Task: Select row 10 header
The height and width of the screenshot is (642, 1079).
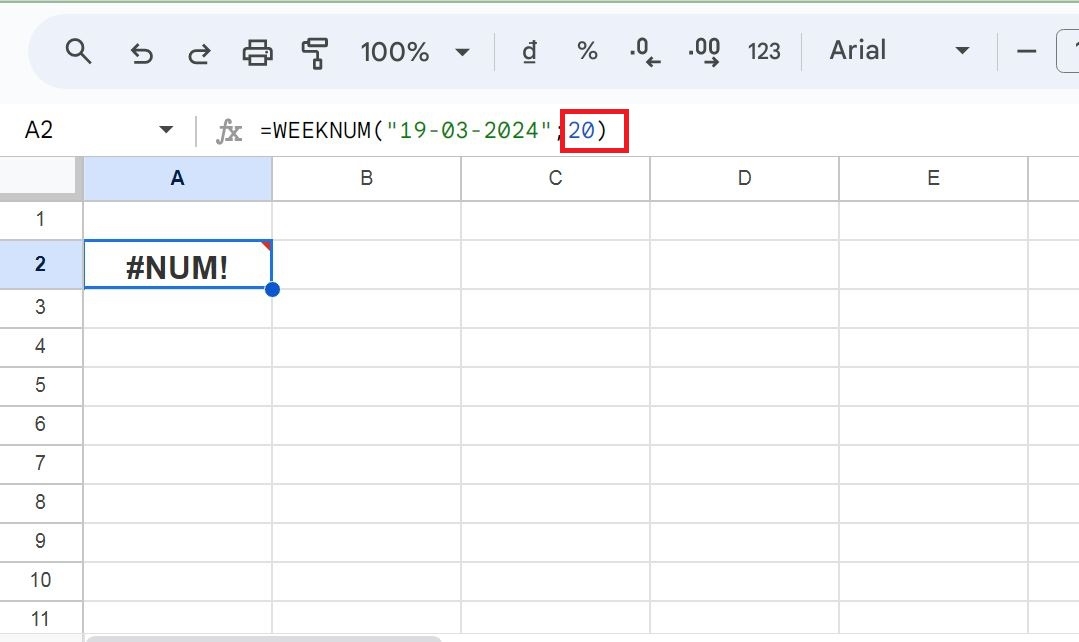Action: click(x=41, y=581)
